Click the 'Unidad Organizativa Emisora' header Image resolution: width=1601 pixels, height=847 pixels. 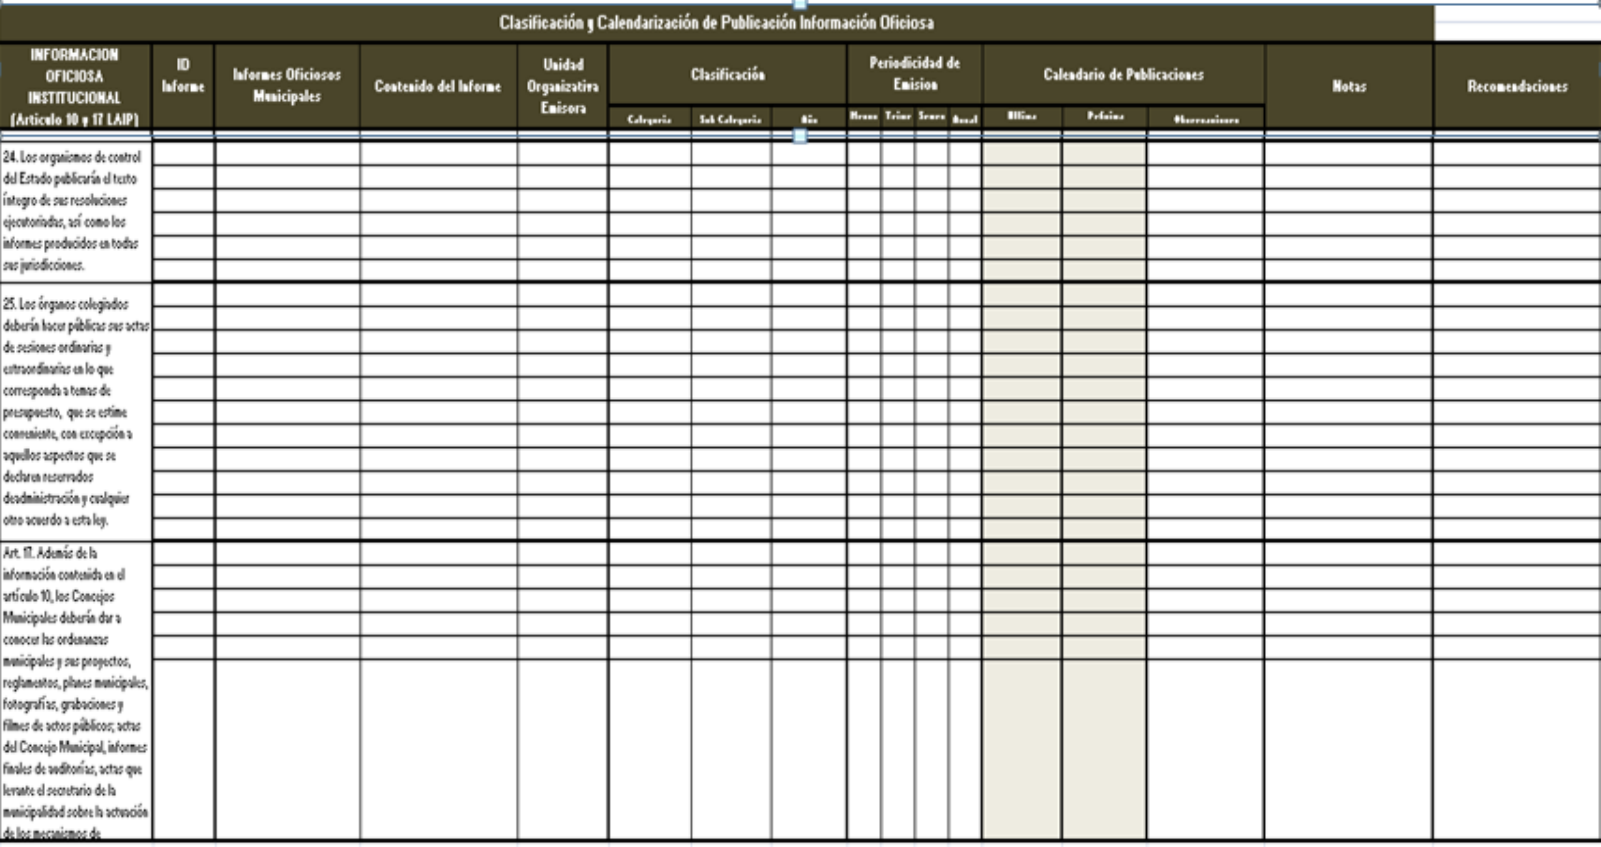(563, 86)
